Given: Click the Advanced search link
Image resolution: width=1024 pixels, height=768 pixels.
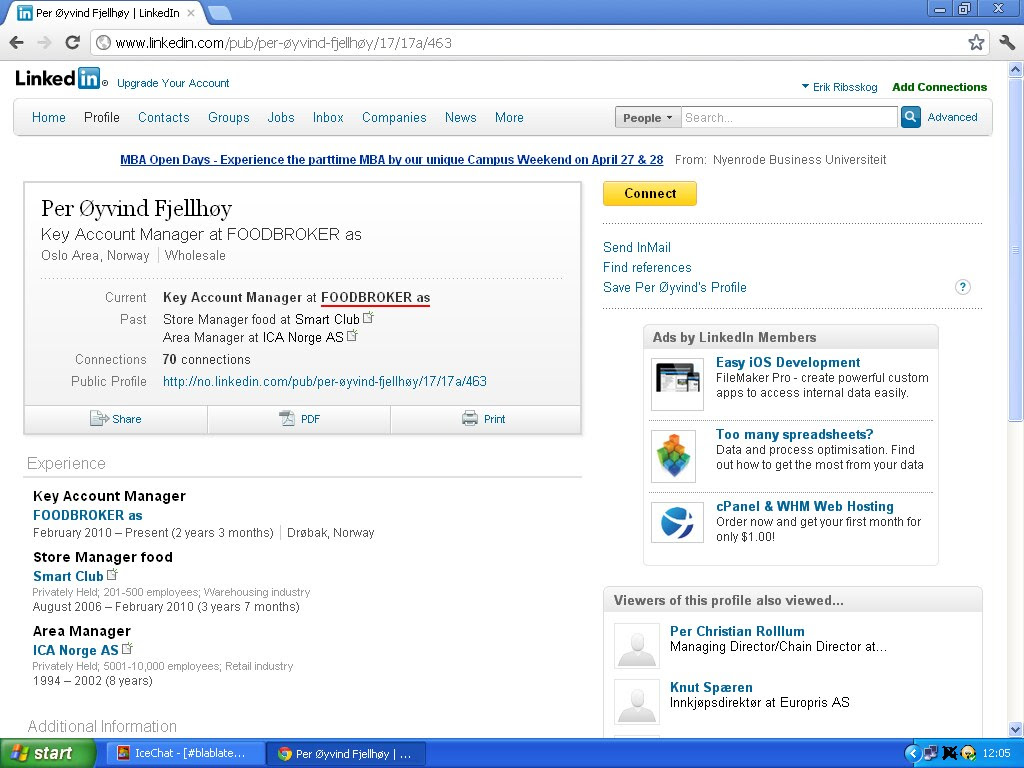Looking at the screenshot, I should (x=952, y=118).
